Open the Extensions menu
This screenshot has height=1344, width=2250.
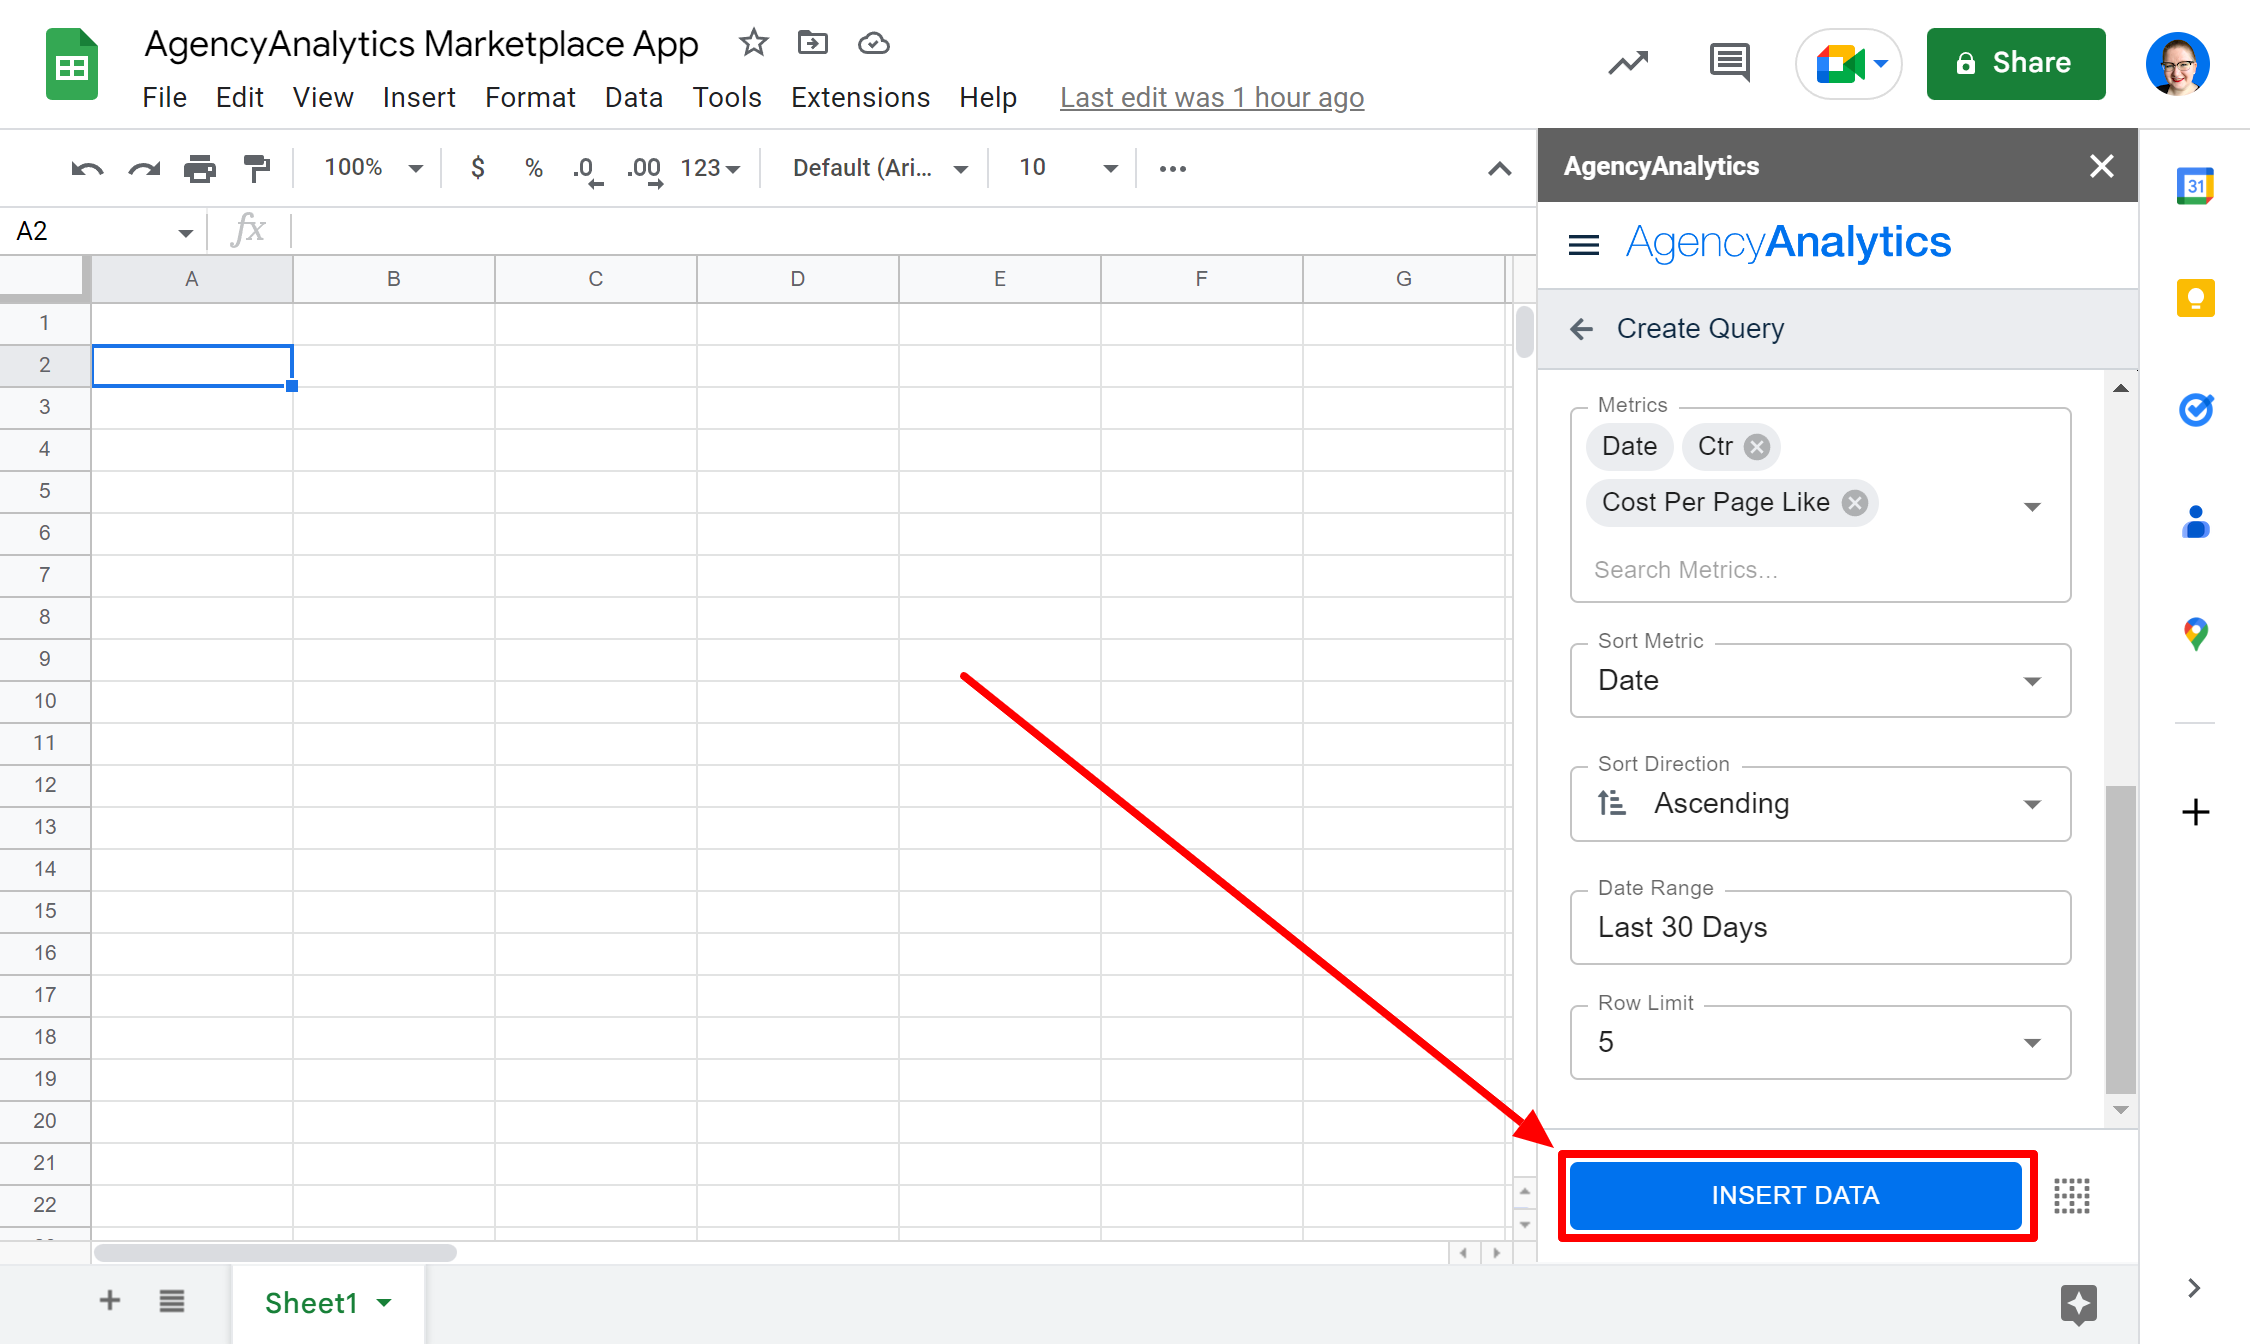(x=860, y=97)
